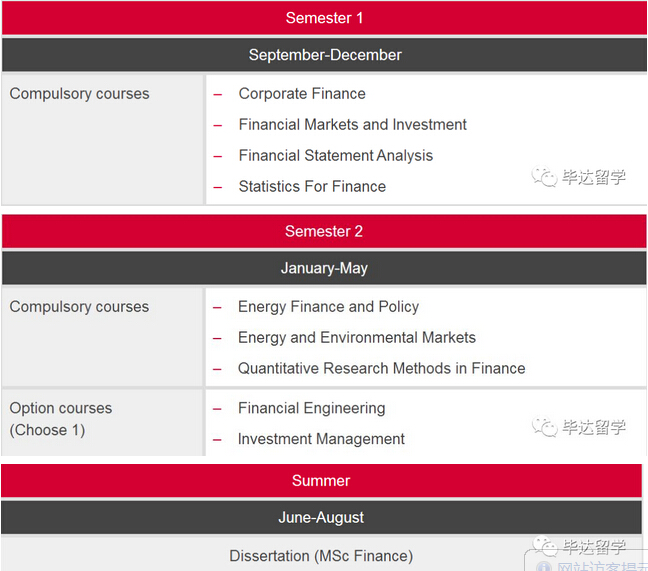This screenshot has height=571, width=648.
Task: Click Energy and Environmental Markets course
Action: click(357, 338)
